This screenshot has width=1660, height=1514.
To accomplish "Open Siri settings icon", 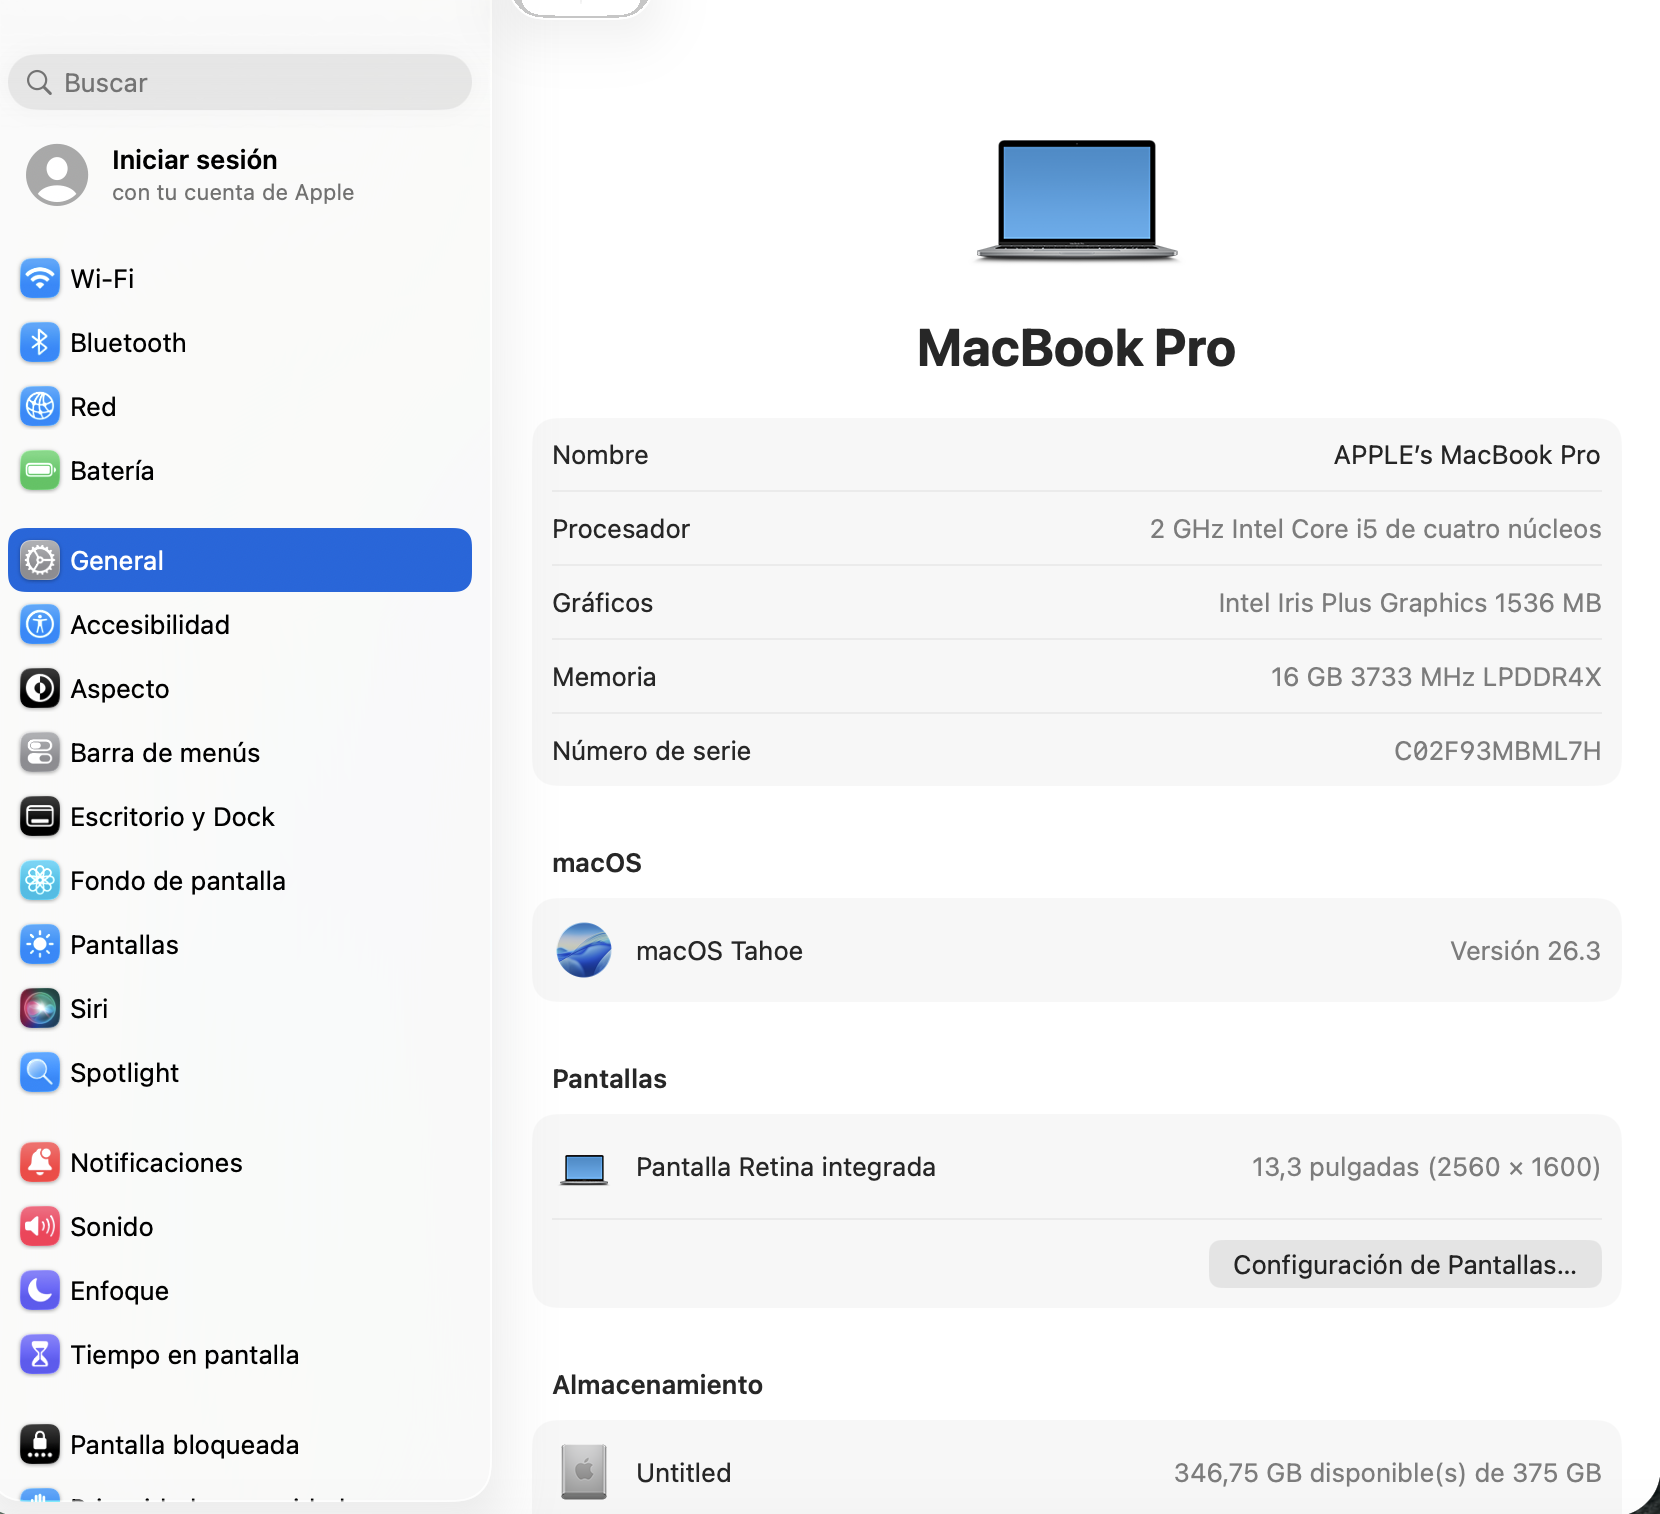I will click(40, 1009).
